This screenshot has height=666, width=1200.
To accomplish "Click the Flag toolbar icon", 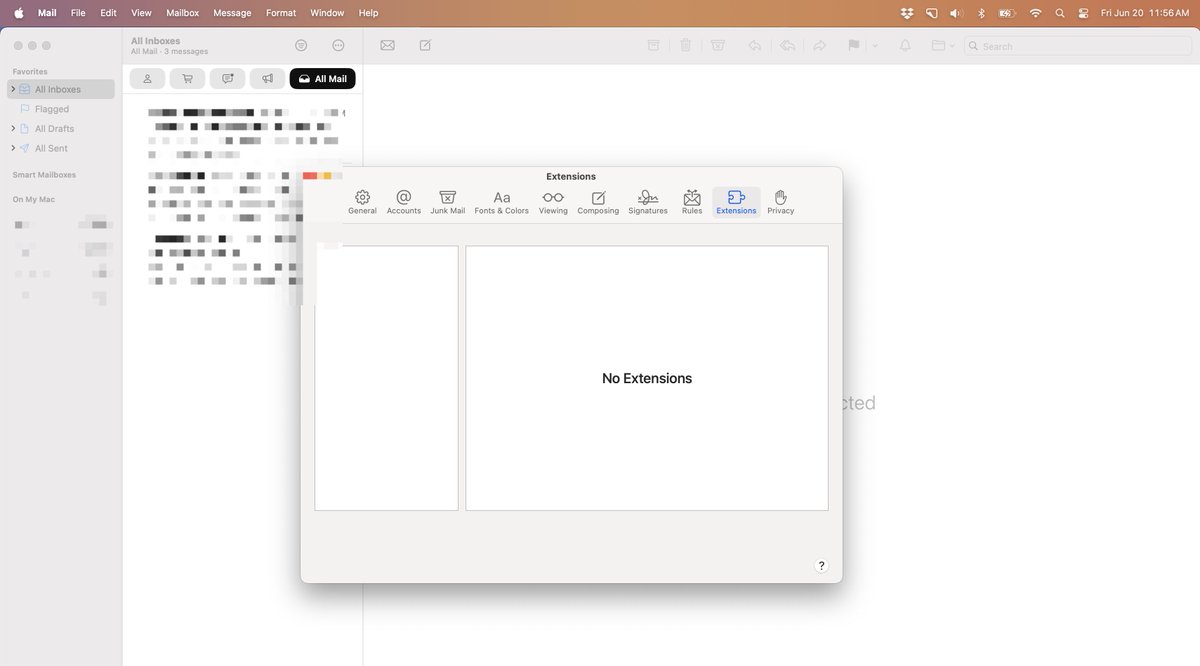I will pos(854,46).
